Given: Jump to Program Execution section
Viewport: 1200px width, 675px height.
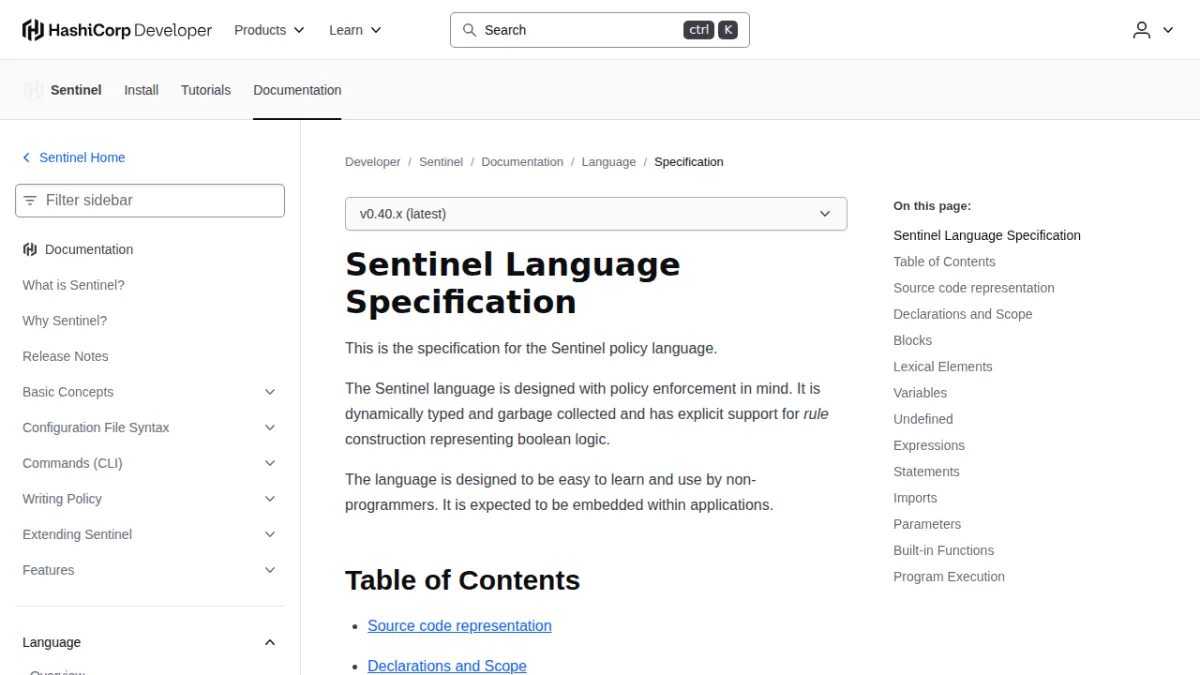Looking at the screenshot, I should coord(949,576).
